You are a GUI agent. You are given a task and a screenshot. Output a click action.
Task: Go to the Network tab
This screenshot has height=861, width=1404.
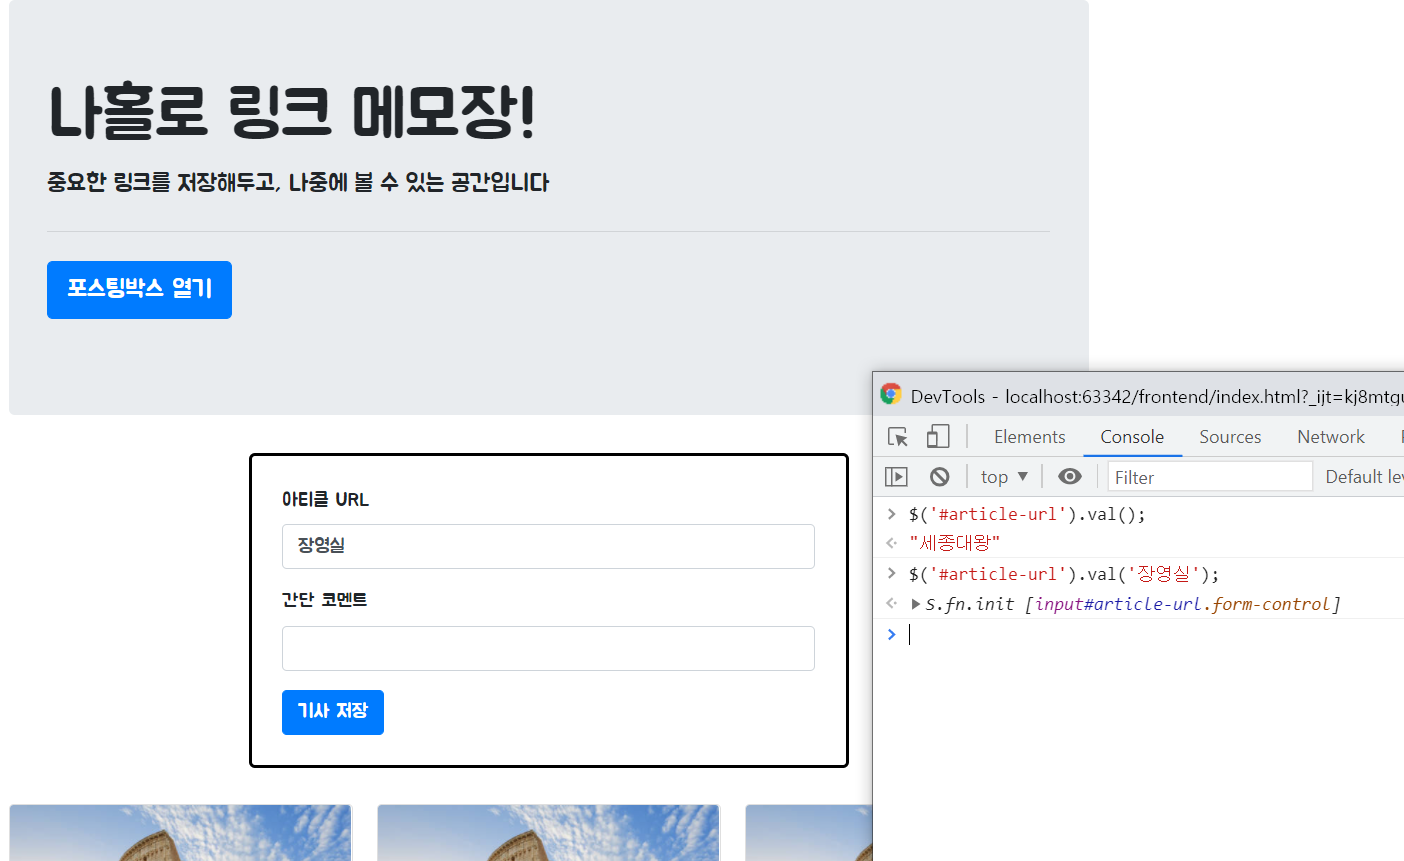(x=1330, y=437)
